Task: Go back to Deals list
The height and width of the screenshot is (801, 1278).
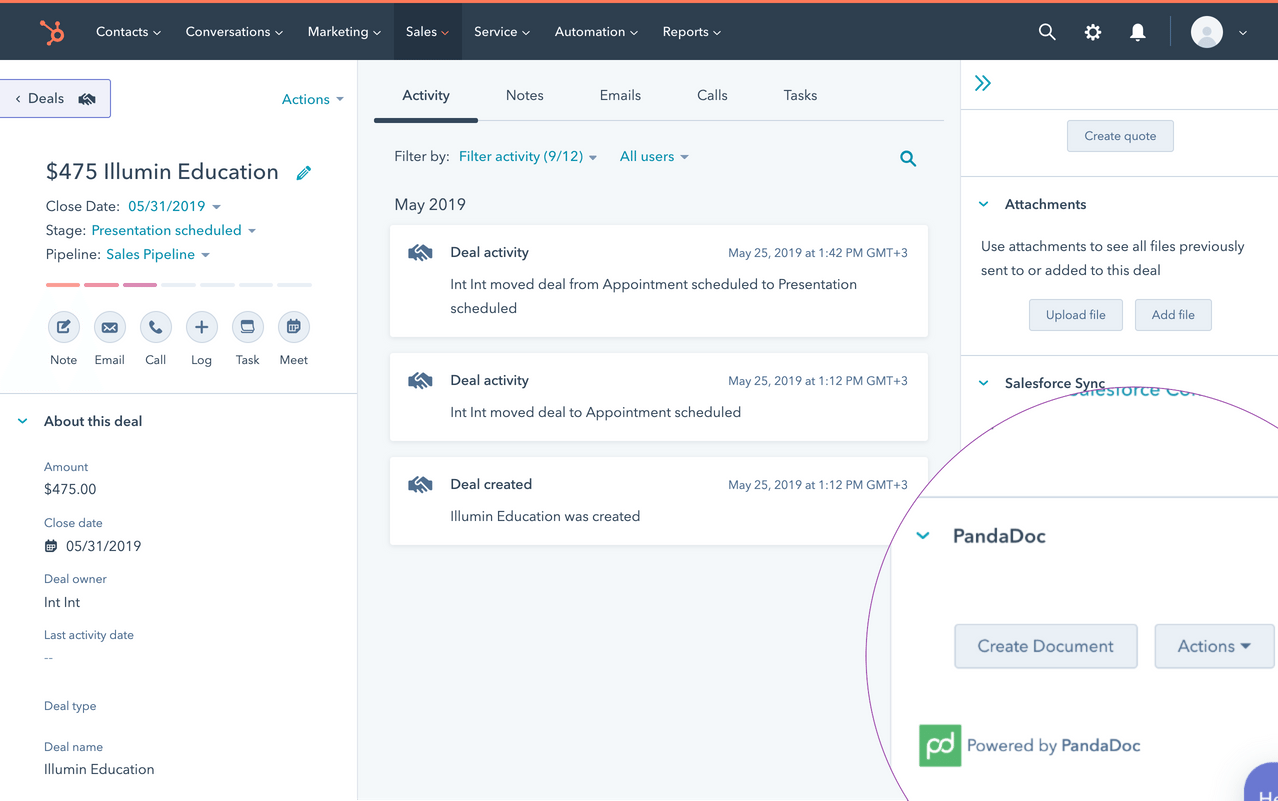Action: tap(55, 98)
